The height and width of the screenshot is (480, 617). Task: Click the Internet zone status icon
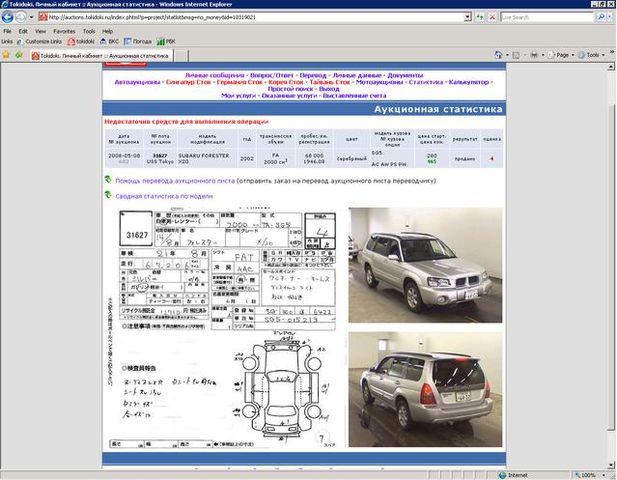pyautogui.click(x=502, y=475)
